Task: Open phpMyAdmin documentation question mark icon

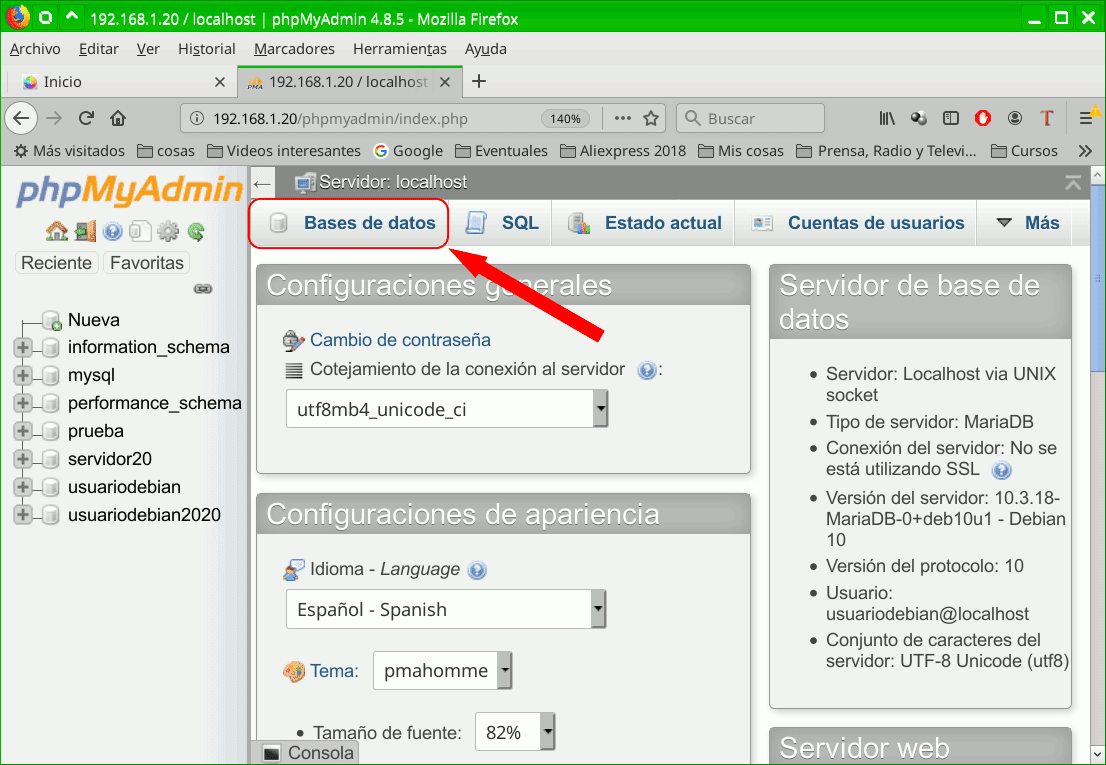Action: tap(113, 231)
